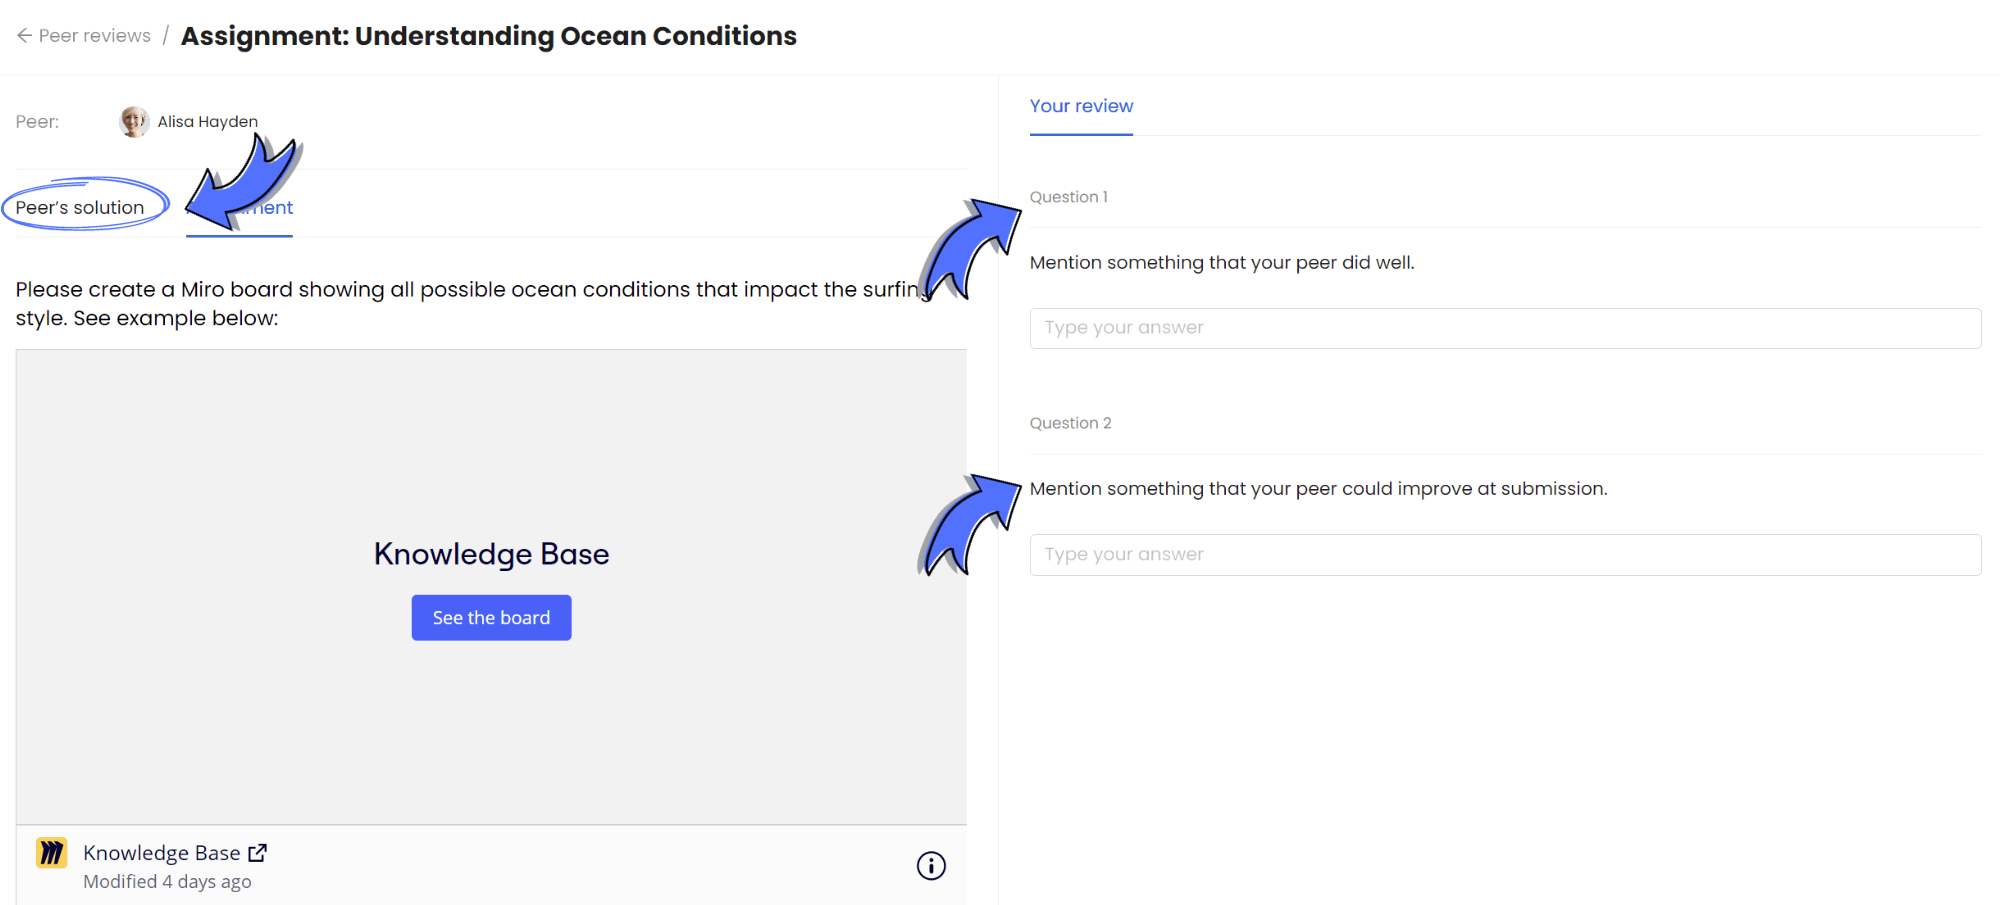This screenshot has width=2000, height=905.
Task: Click the info icon below the board preview
Action: pos(930,865)
